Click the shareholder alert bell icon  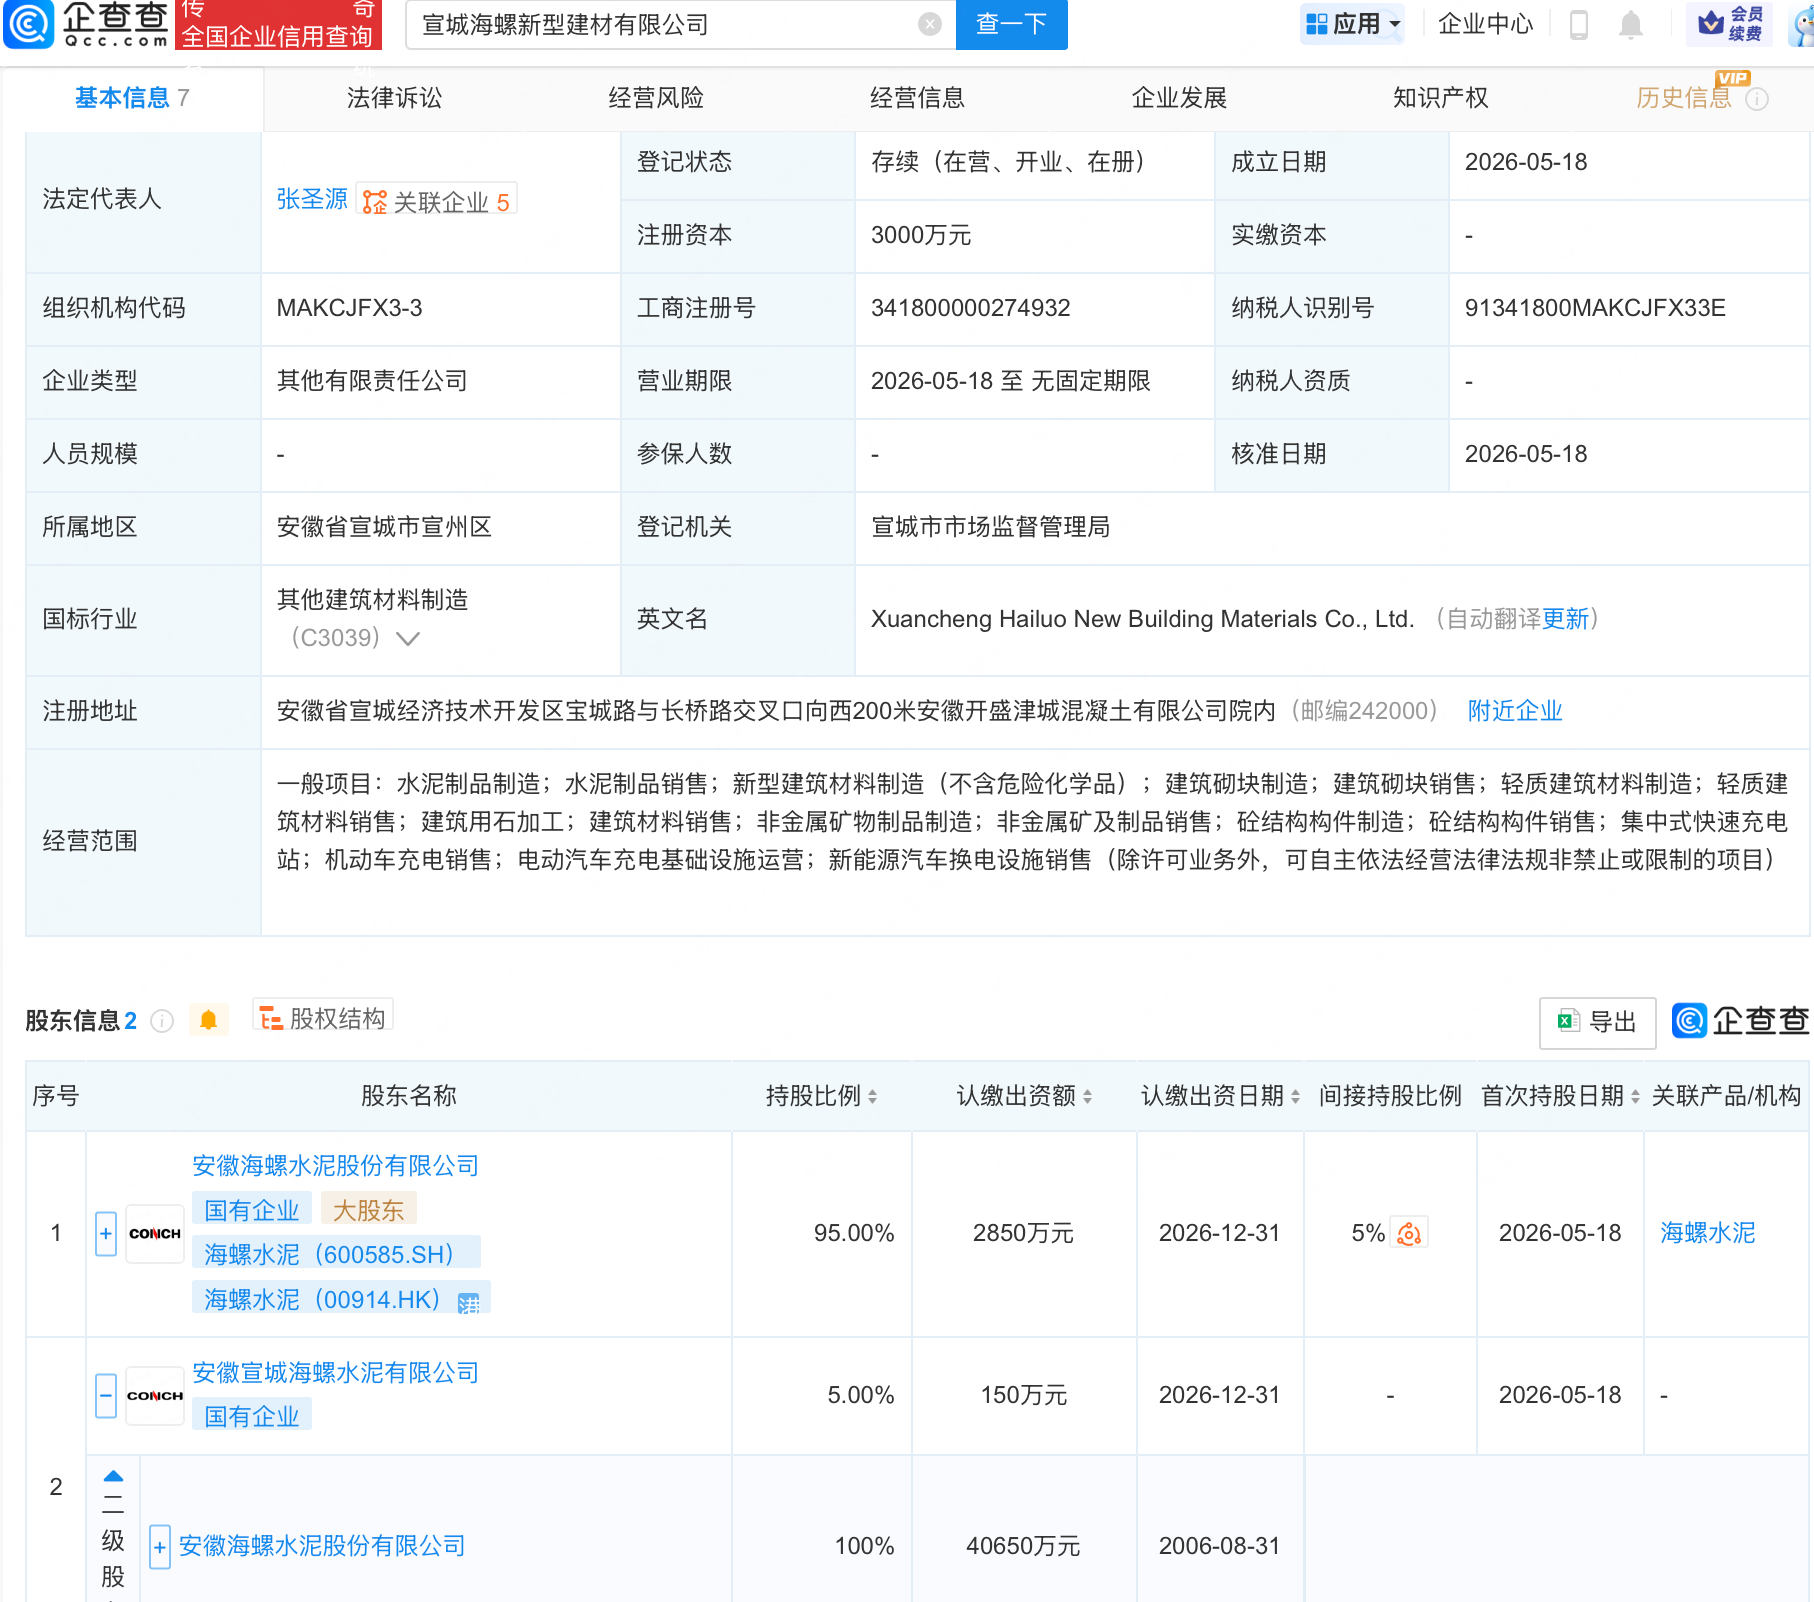point(208,1020)
